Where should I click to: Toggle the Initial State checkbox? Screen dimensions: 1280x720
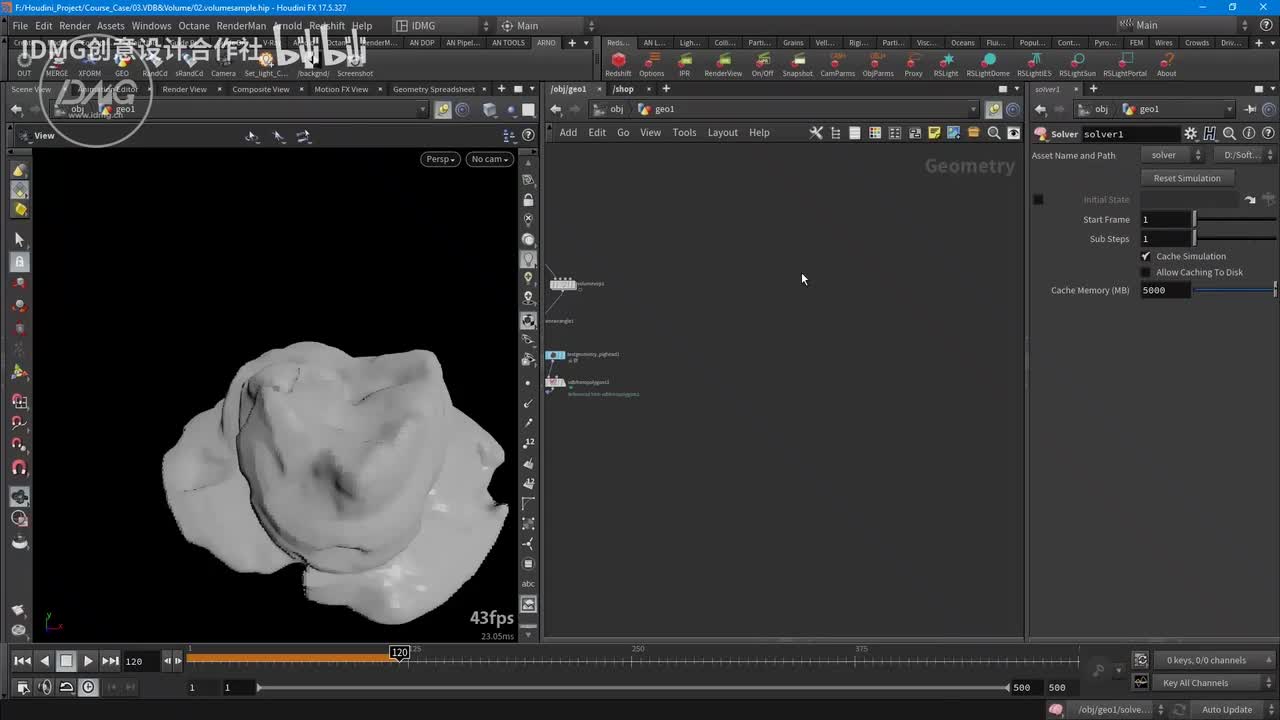click(x=1038, y=199)
